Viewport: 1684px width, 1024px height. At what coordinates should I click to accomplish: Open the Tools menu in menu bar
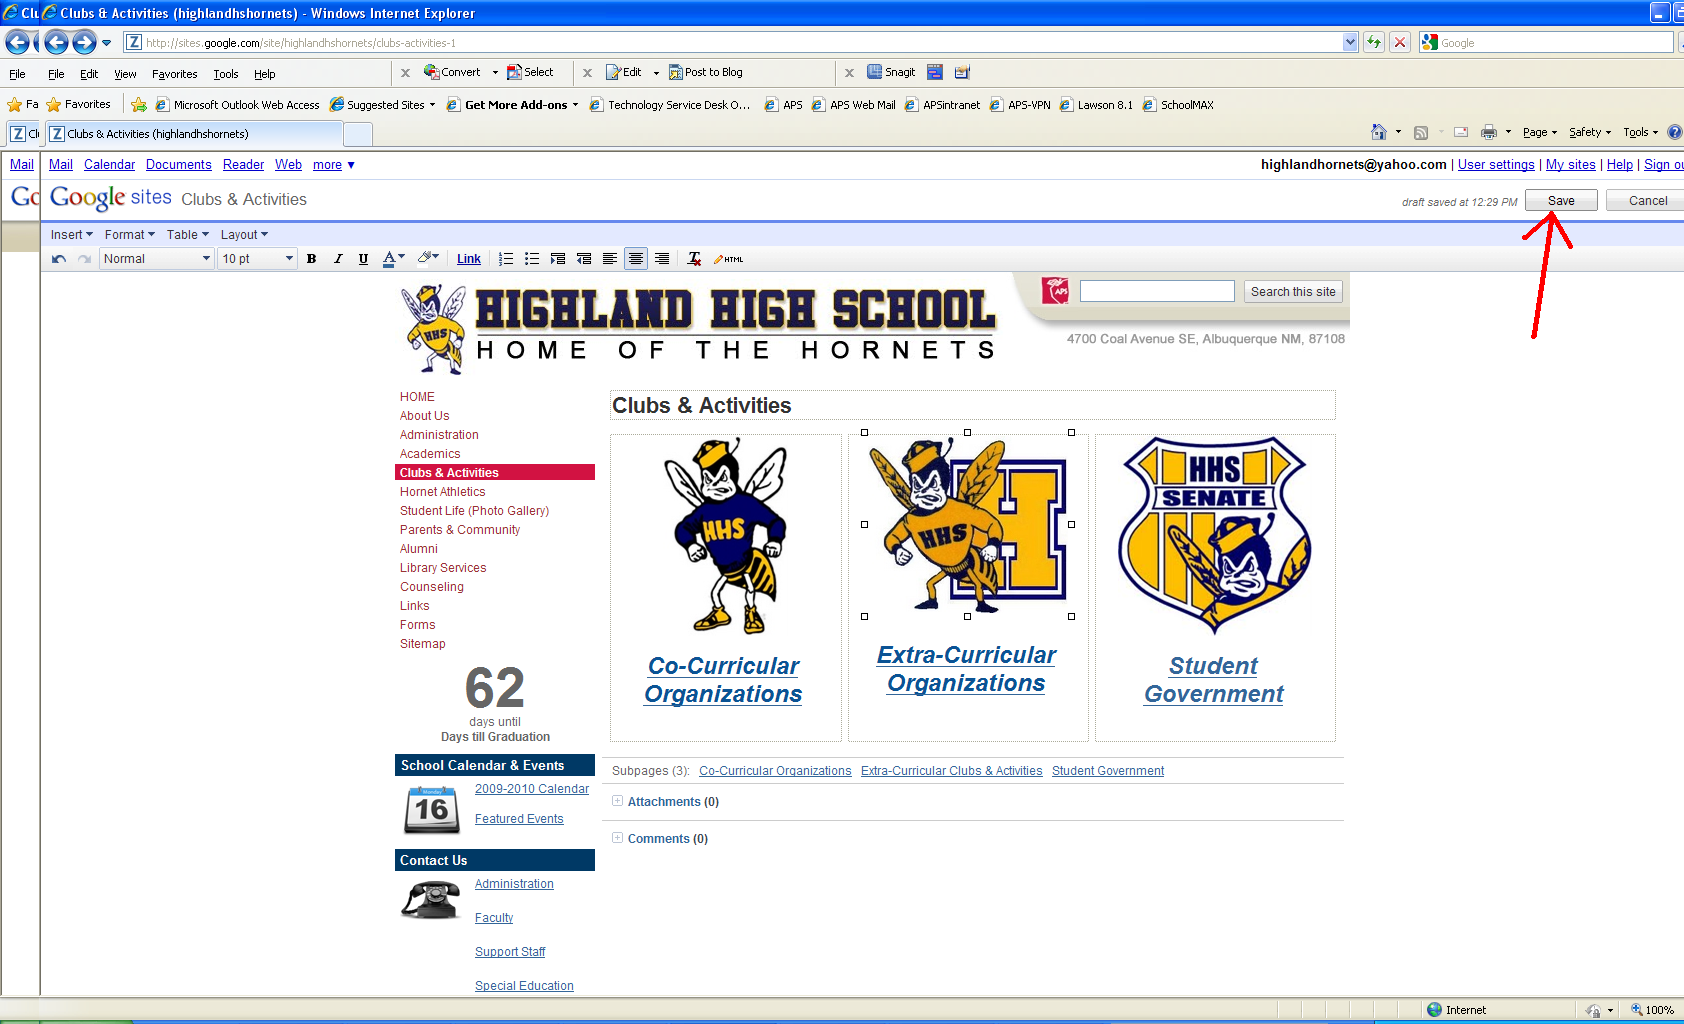click(225, 74)
